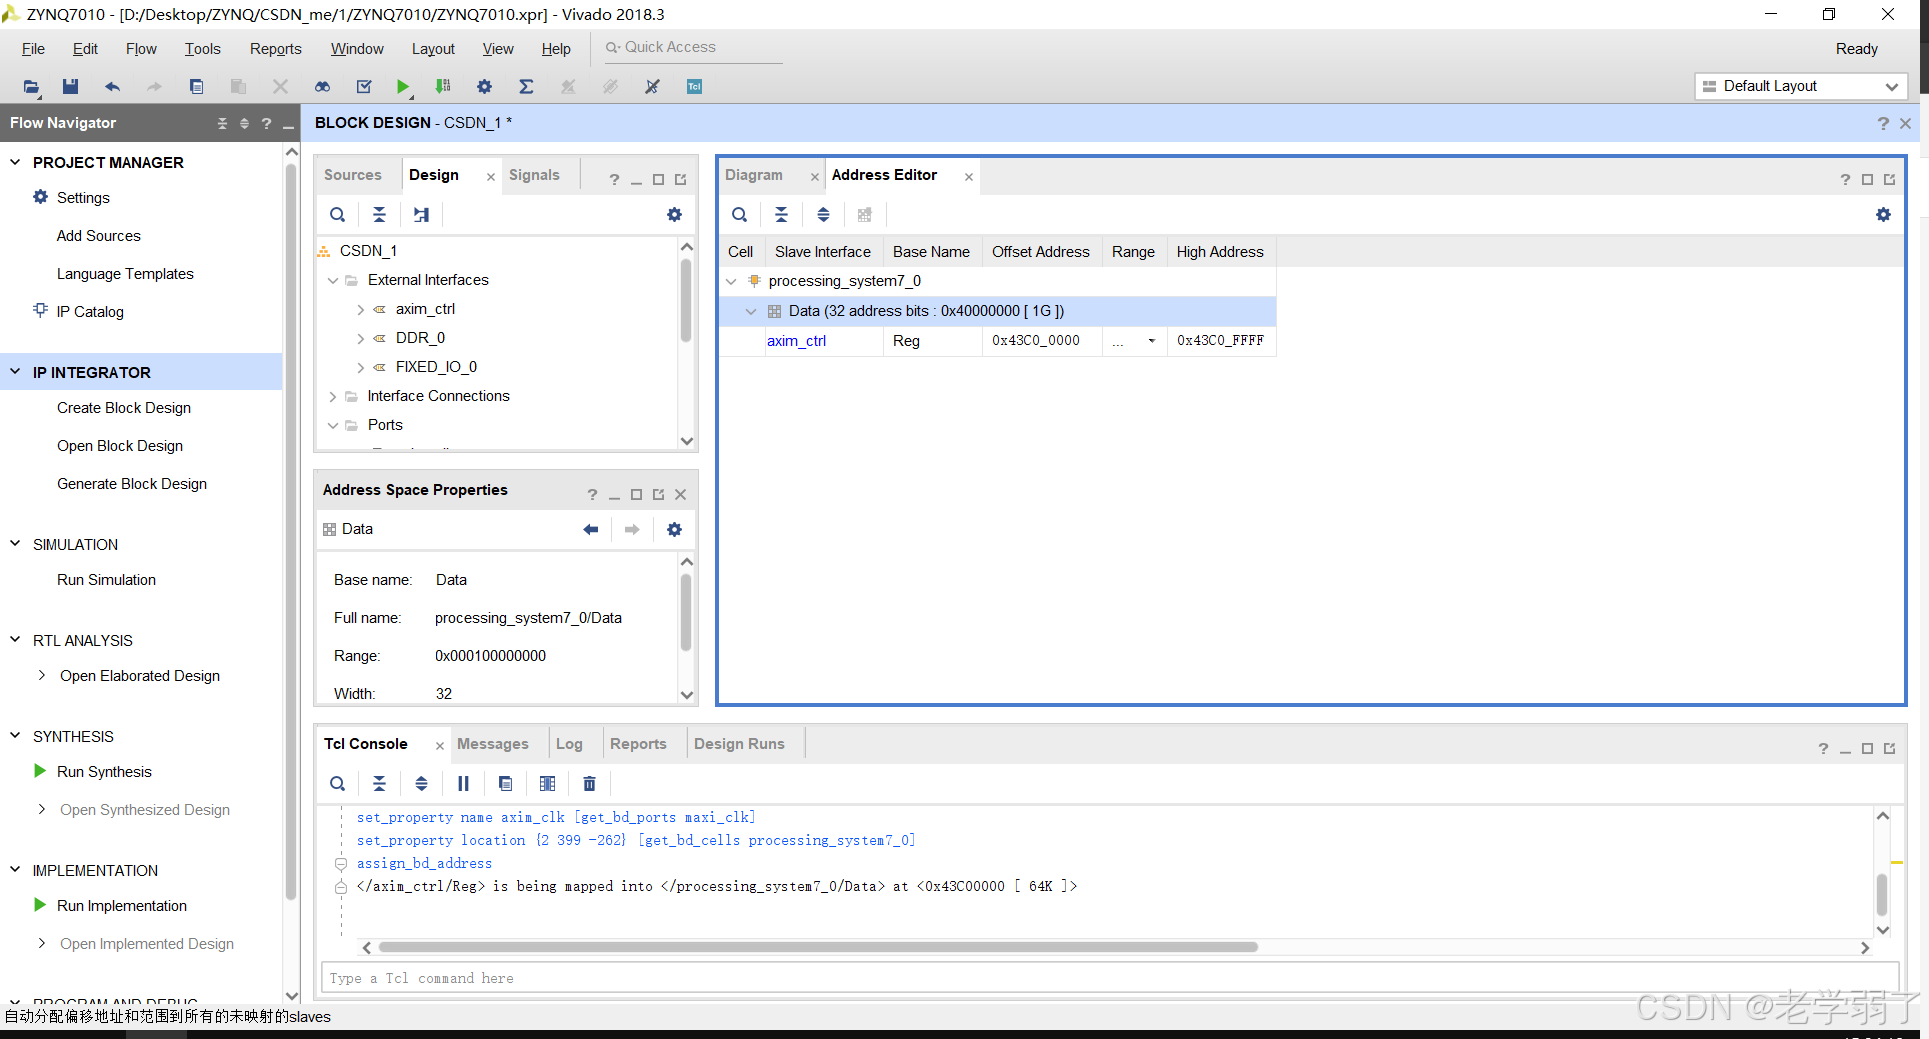
Task: Click the Copy icon in main toolbar
Action: 196,87
